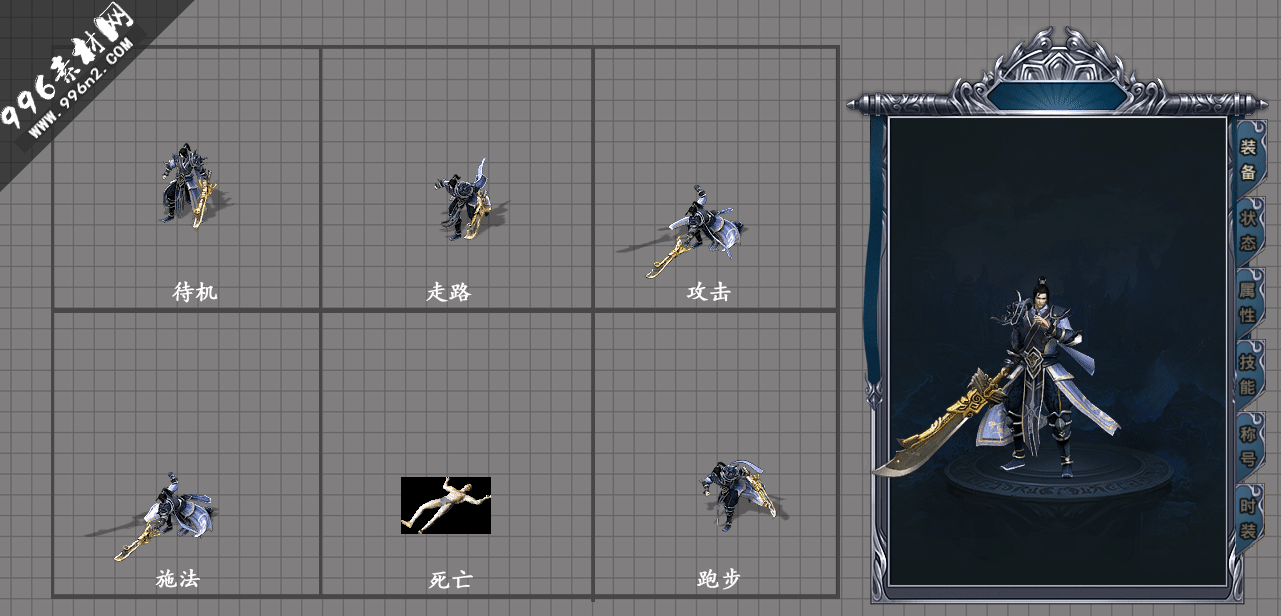
Task: Click the 死亡 death sprite image
Action: point(446,505)
